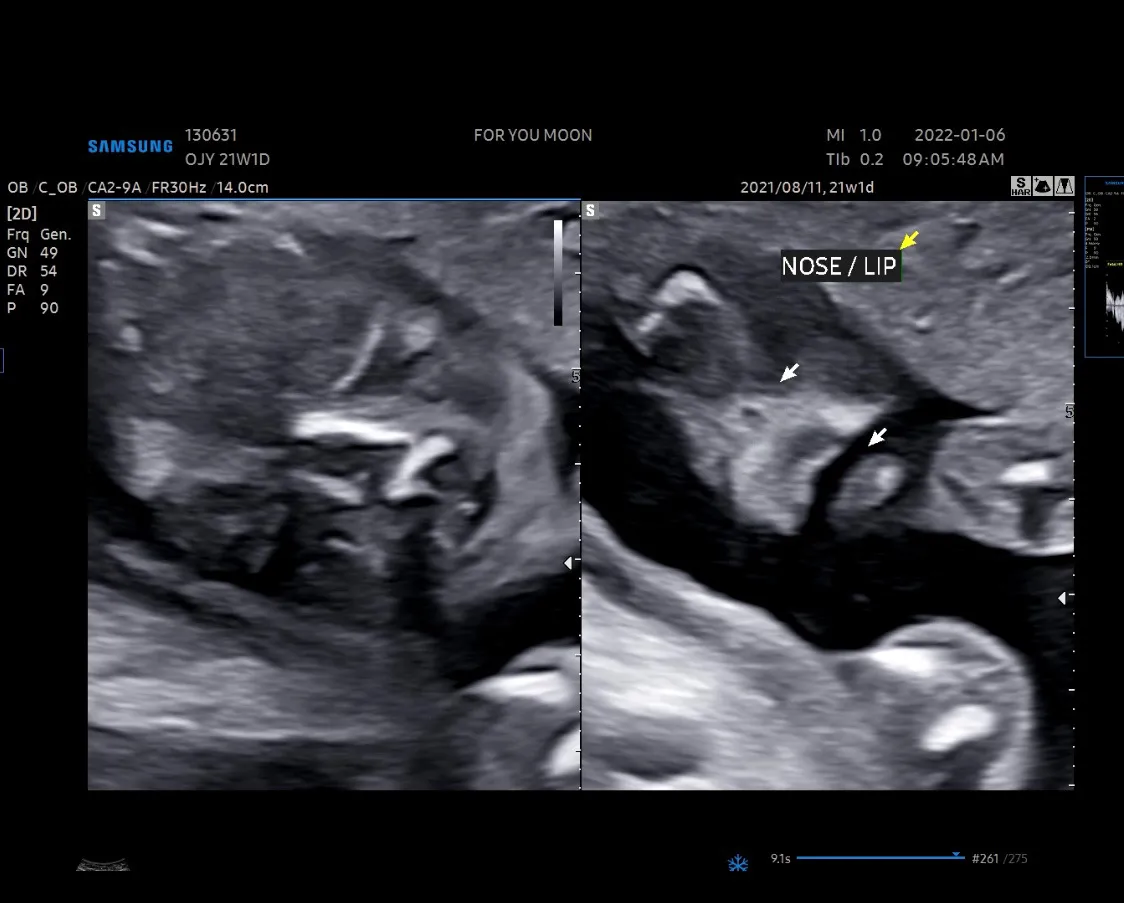Click the 2021/08/11, 21w1d exam date
The width and height of the screenshot is (1124, 903).
point(806,187)
